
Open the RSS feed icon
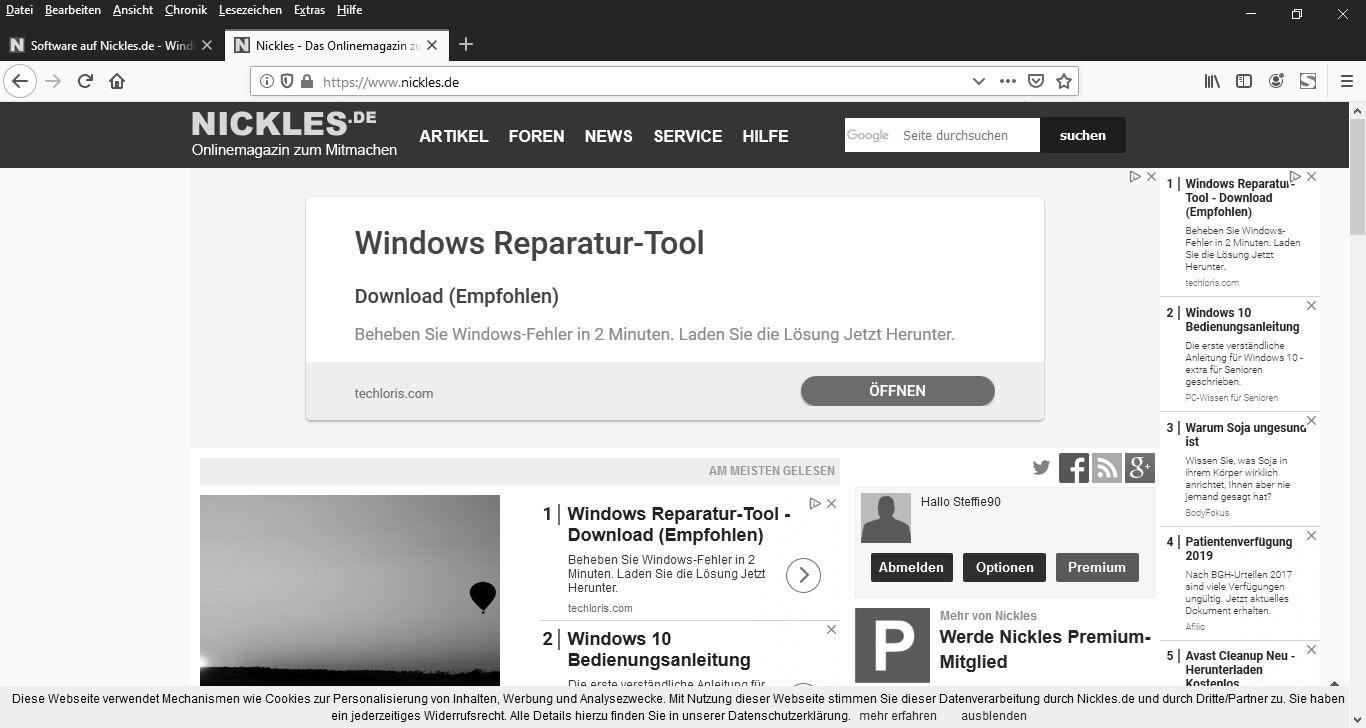click(x=1107, y=468)
